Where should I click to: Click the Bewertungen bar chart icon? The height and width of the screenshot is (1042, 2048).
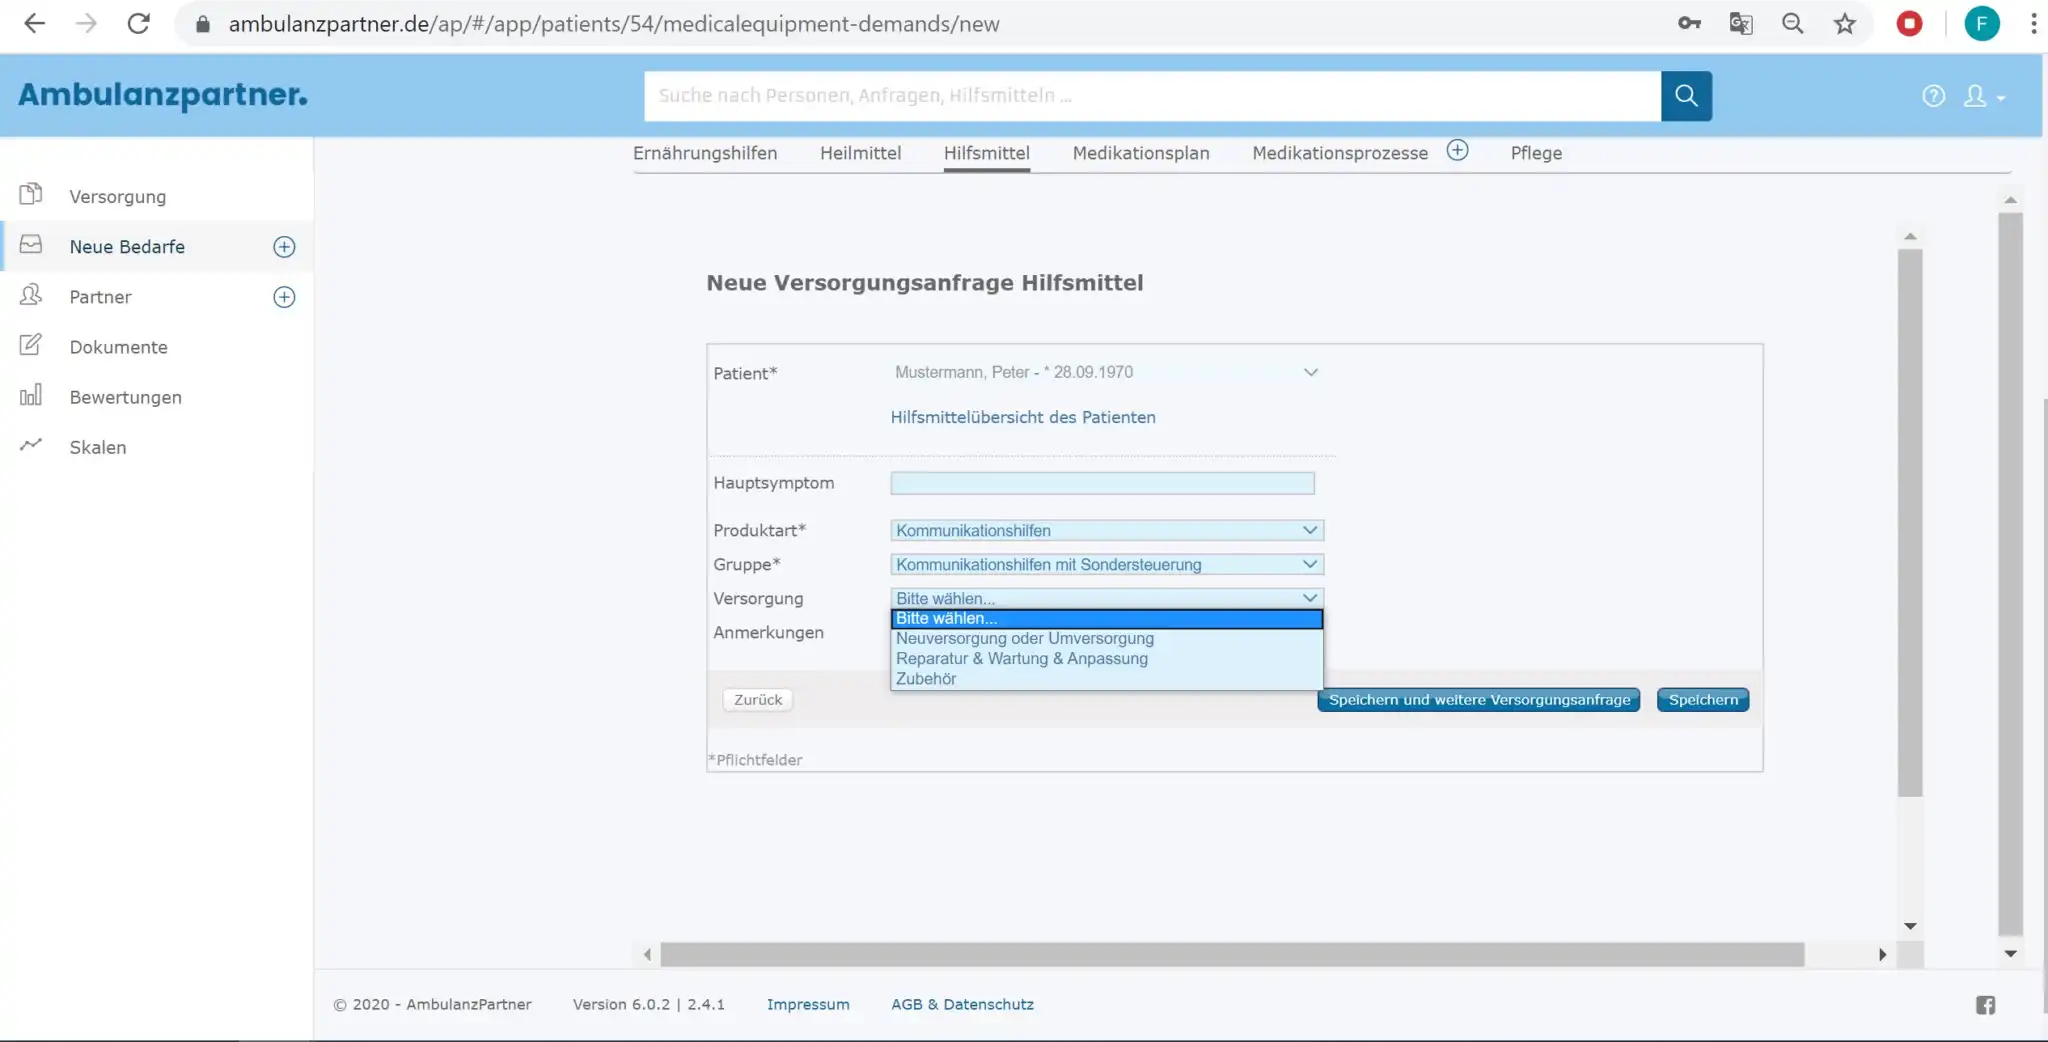[31, 395]
